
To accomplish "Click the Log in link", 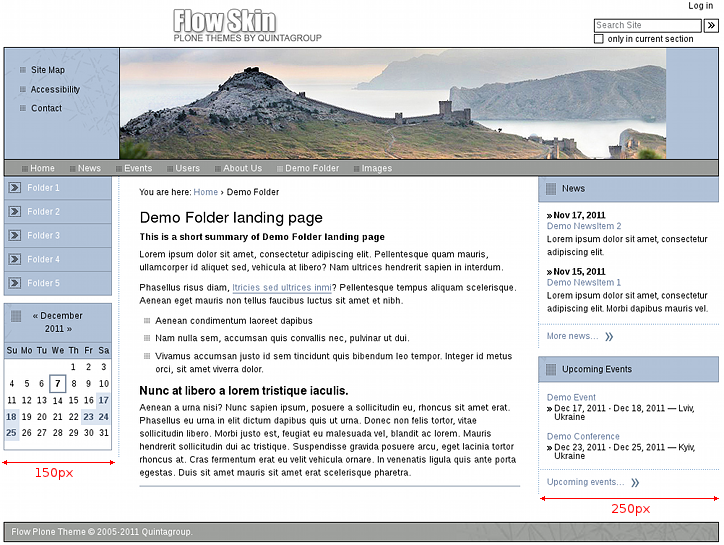I will point(700,6).
